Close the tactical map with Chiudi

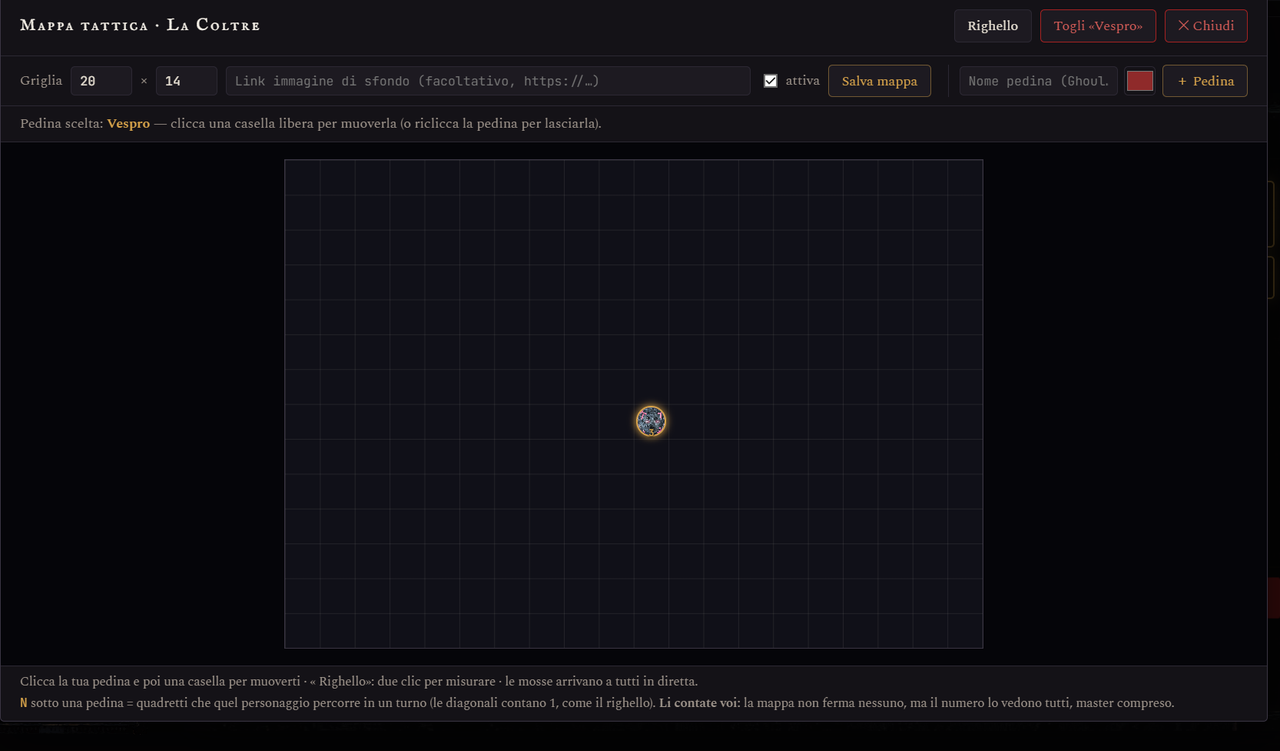[1206, 26]
